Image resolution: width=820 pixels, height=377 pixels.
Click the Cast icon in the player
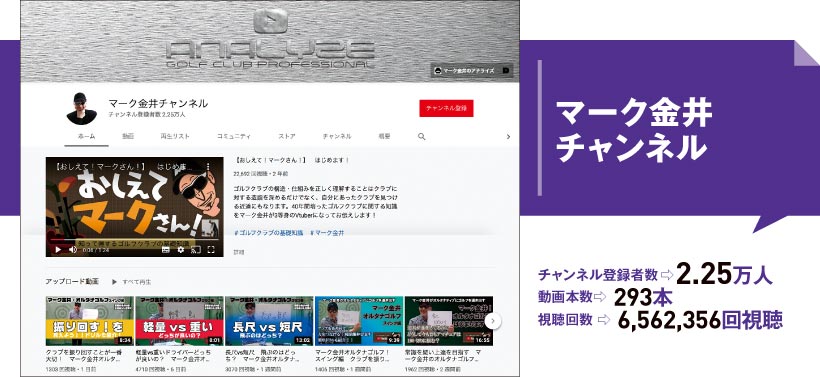coord(196,250)
